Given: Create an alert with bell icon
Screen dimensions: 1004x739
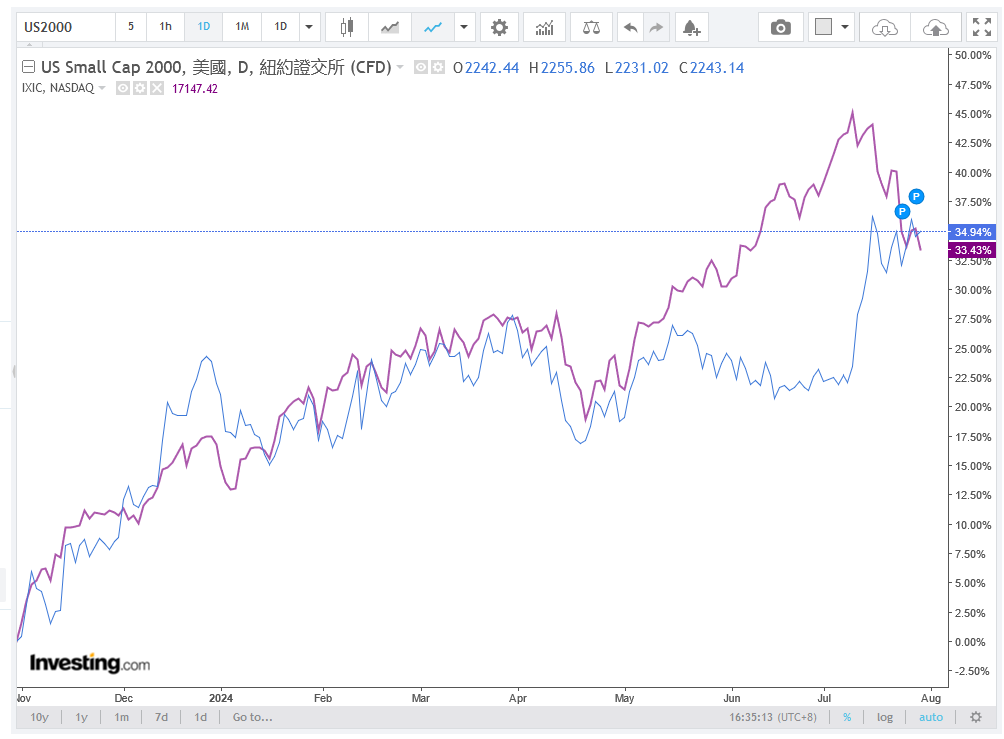Looking at the screenshot, I should [x=691, y=27].
